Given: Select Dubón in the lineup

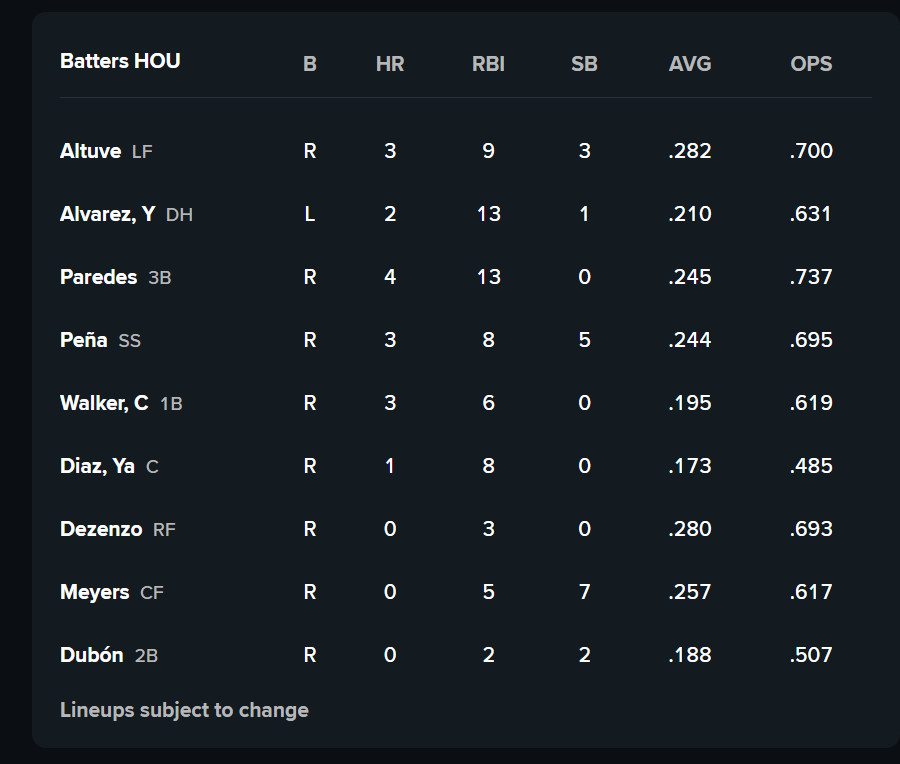Looking at the screenshot, I should point(92,655).
